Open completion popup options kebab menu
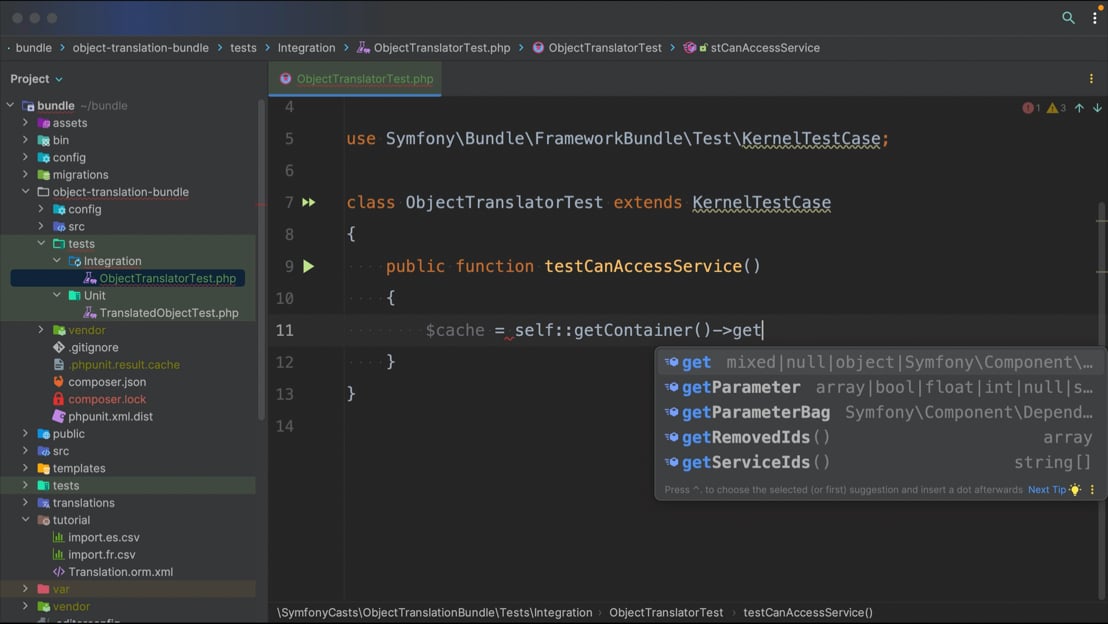This screenshot has height=624, width=1108. coord(1092,490)
